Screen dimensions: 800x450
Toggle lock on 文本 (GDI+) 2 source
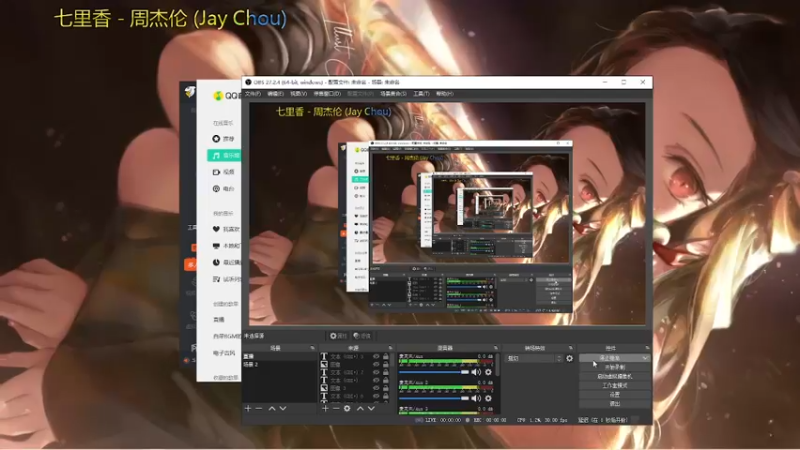tap(386, 372)
